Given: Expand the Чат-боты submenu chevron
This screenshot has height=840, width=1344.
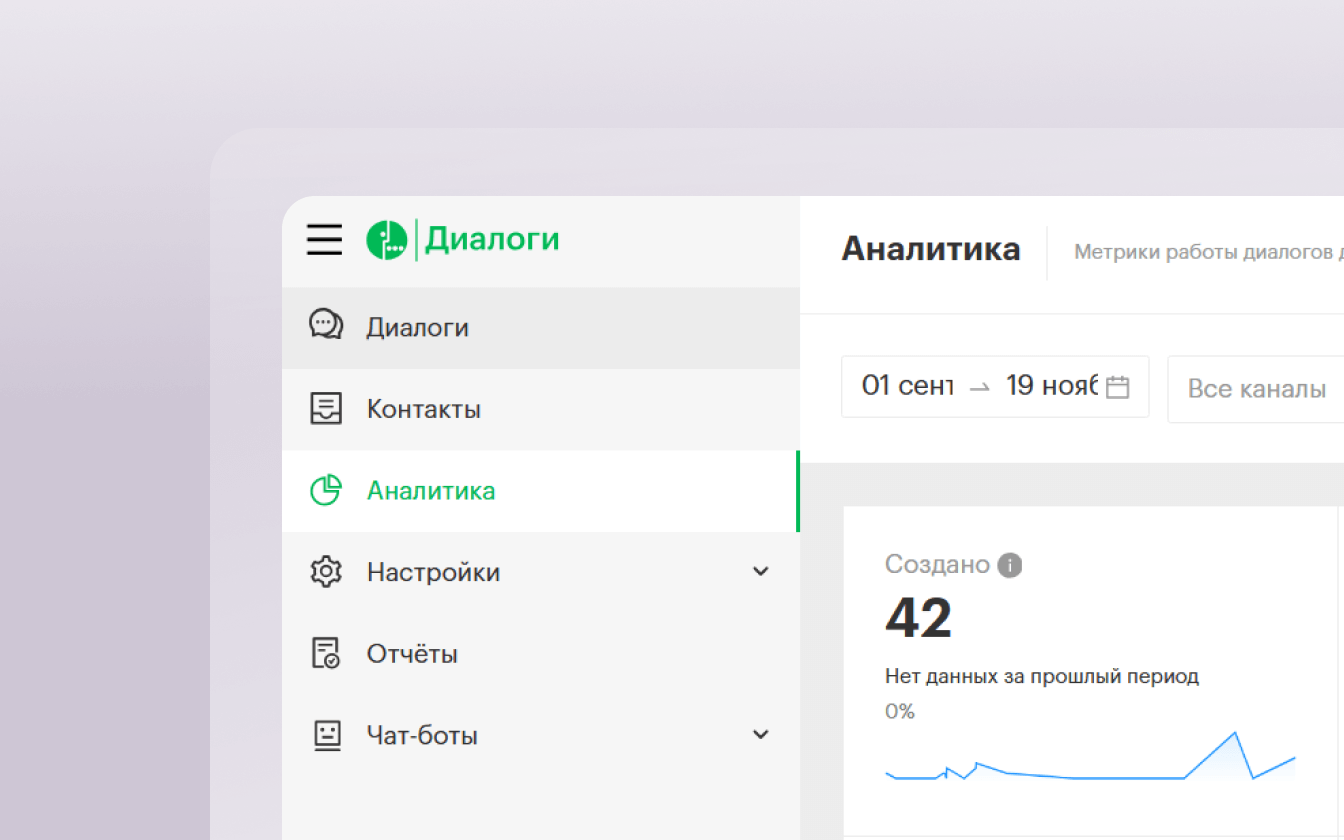Looking at the screenshot, I should pyautogui.click(x=760, y=735).
